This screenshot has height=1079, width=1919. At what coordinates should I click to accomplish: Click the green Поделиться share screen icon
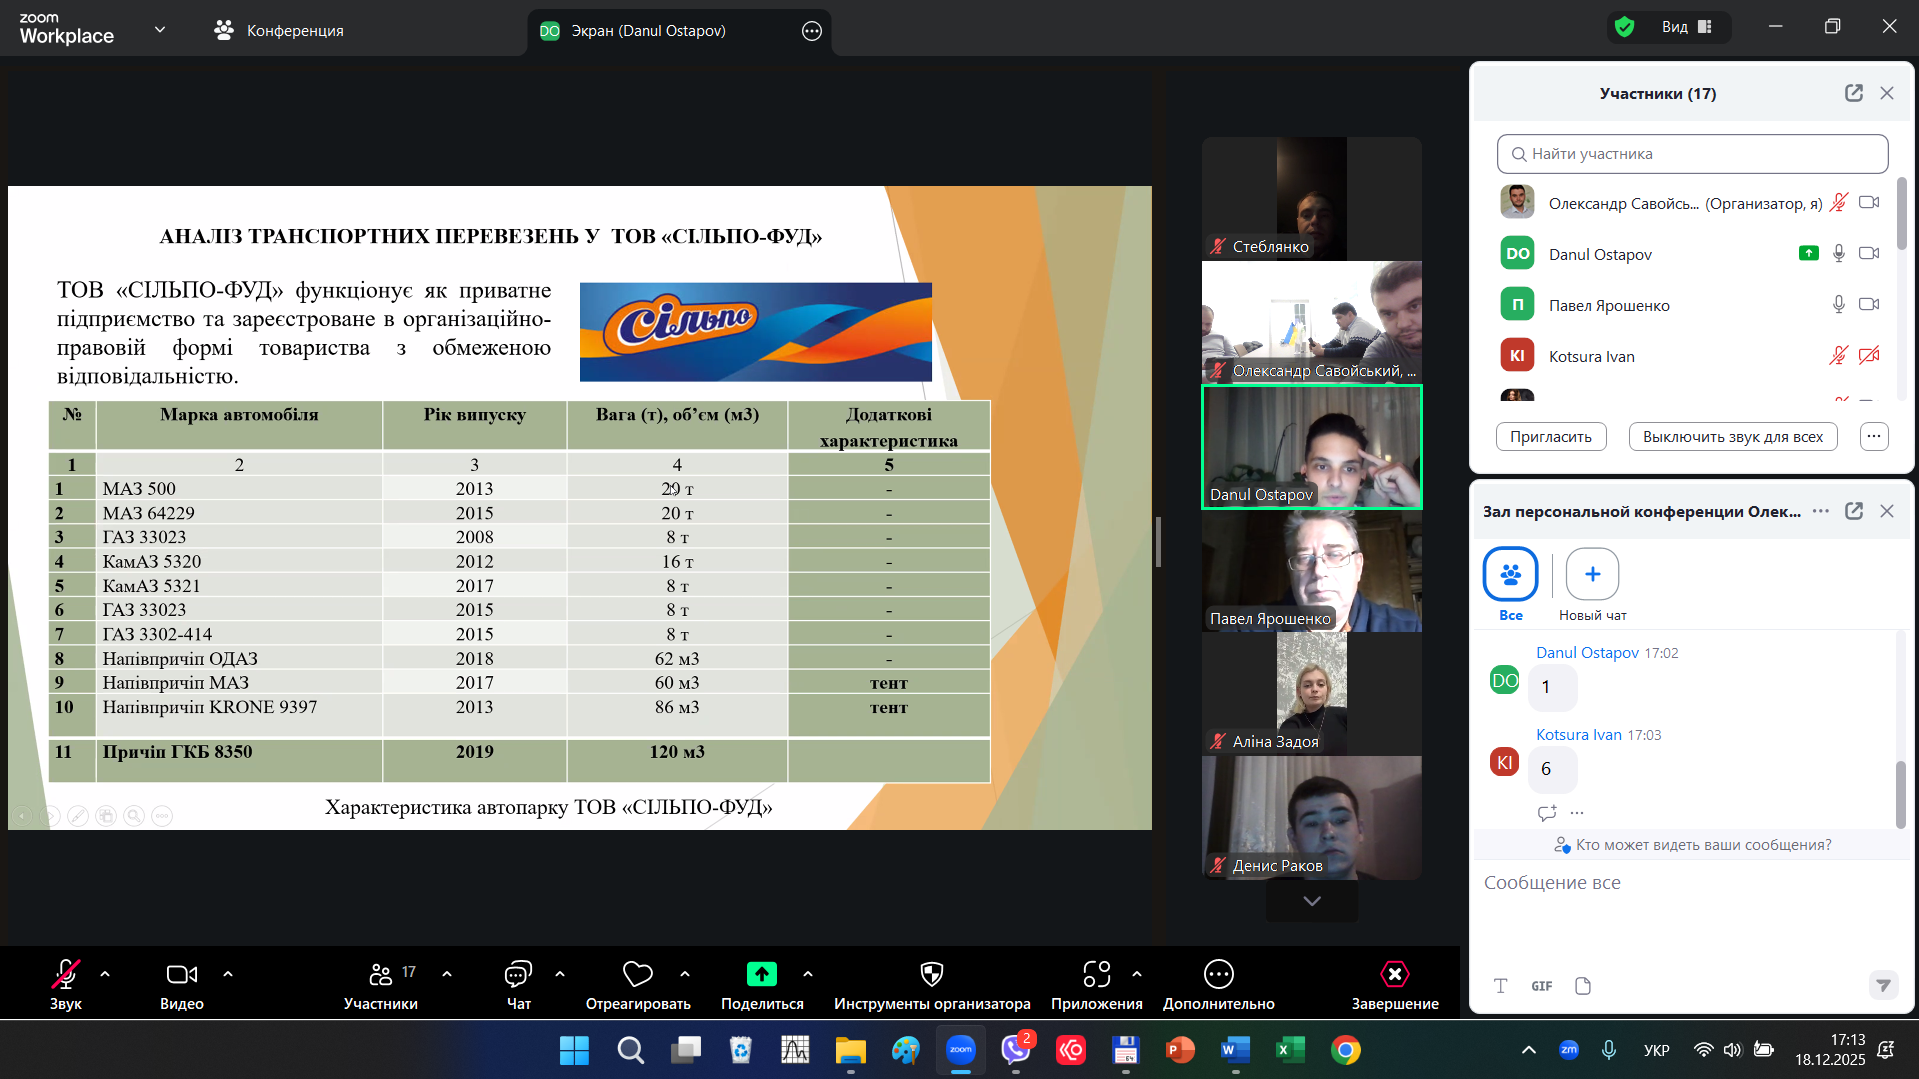pyautogui.click(x=761, y=974)
